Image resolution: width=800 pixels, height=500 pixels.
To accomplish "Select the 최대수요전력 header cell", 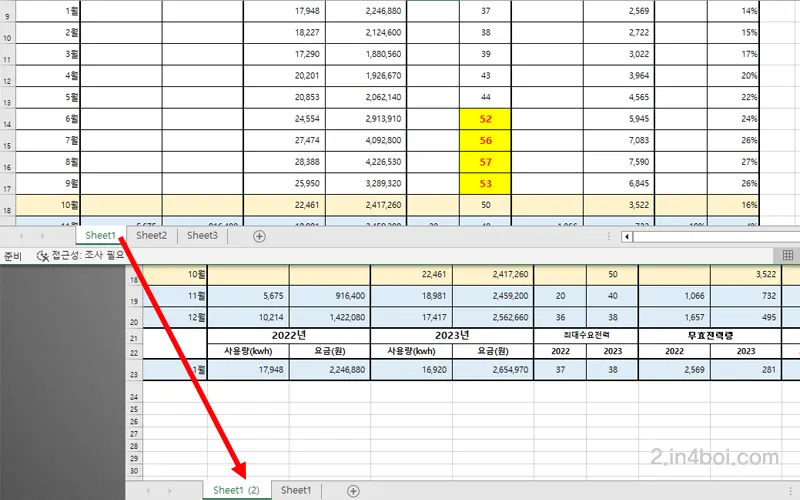I will tap(586, 336).
